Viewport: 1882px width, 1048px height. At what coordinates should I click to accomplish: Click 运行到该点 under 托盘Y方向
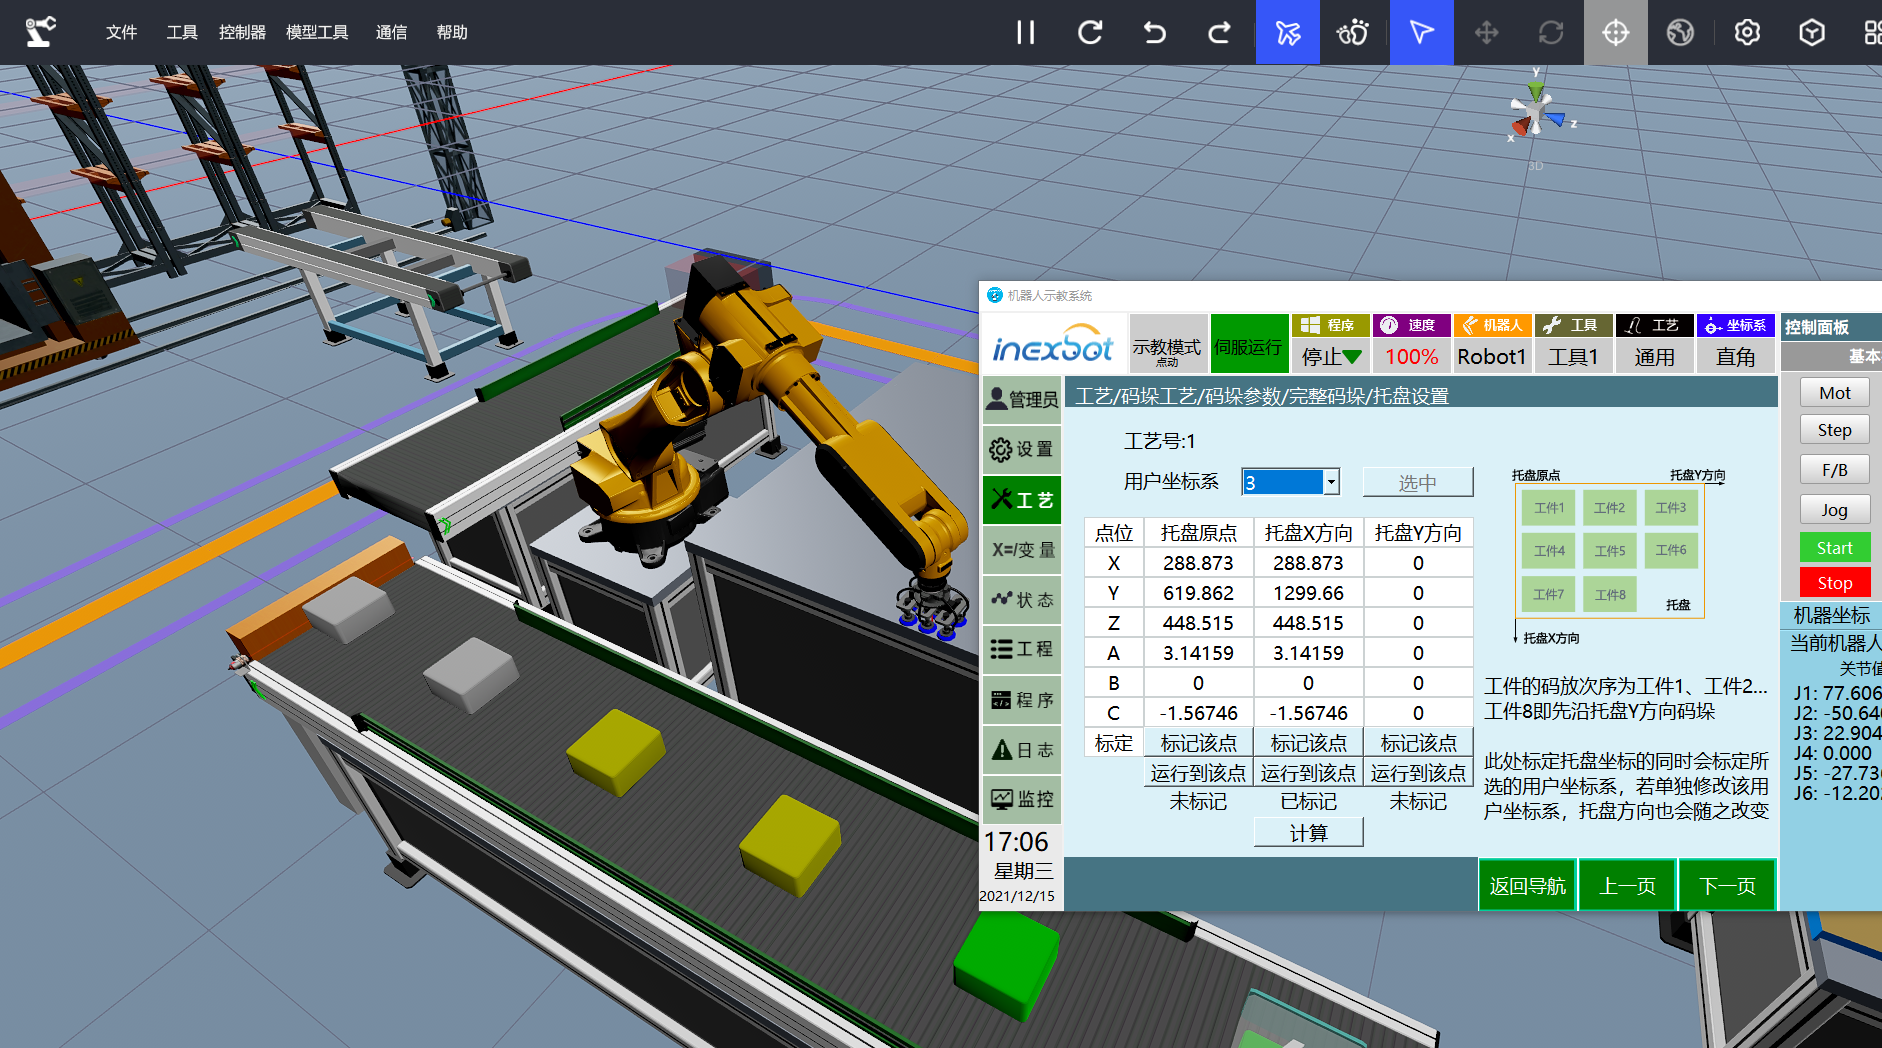pyautogui.click(x=1418, y=773)
